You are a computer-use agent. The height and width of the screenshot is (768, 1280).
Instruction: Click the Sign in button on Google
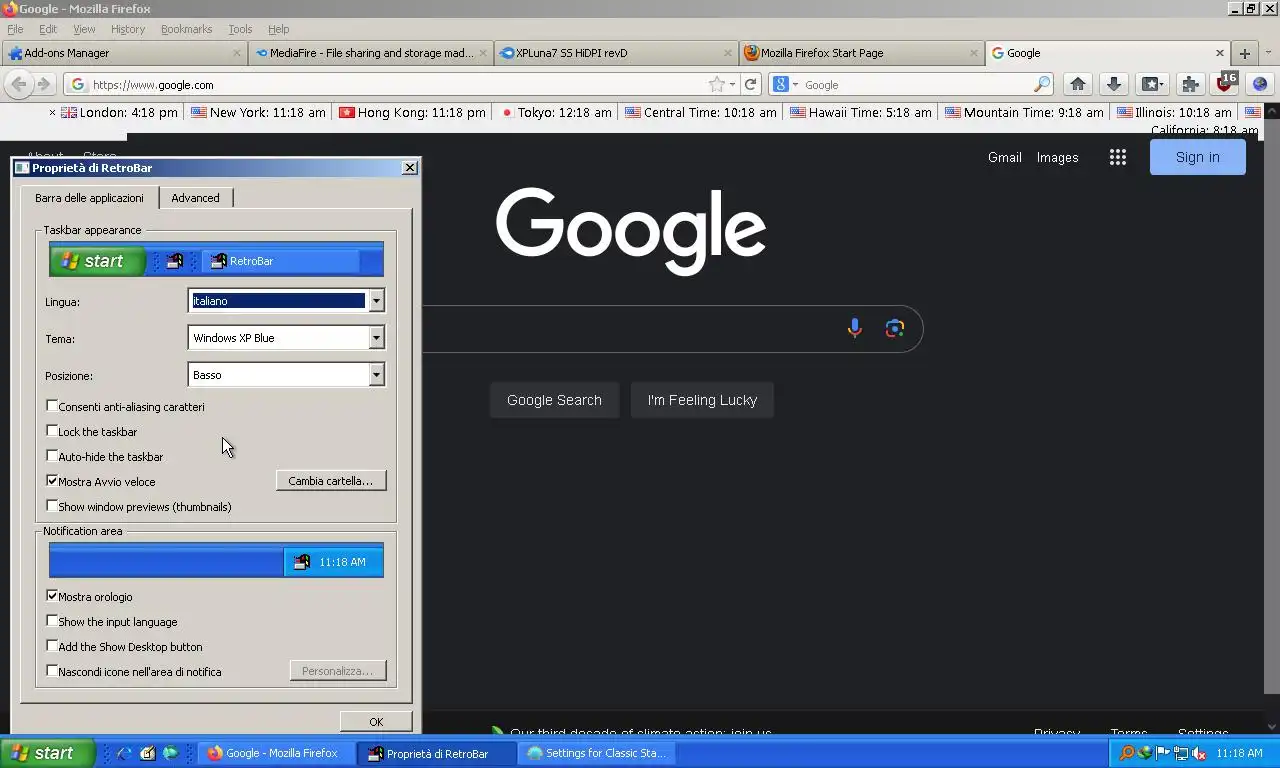click(x=1198, y=157)
